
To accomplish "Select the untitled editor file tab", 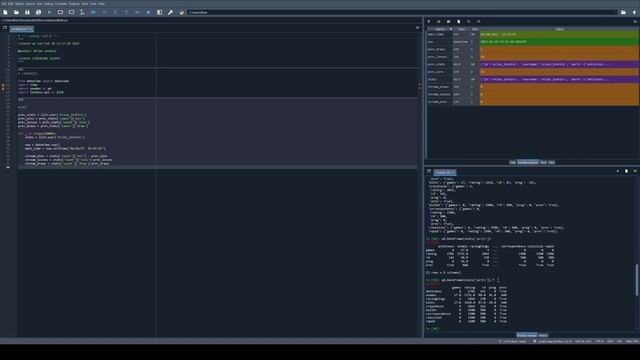I will (x=21, y=29).
